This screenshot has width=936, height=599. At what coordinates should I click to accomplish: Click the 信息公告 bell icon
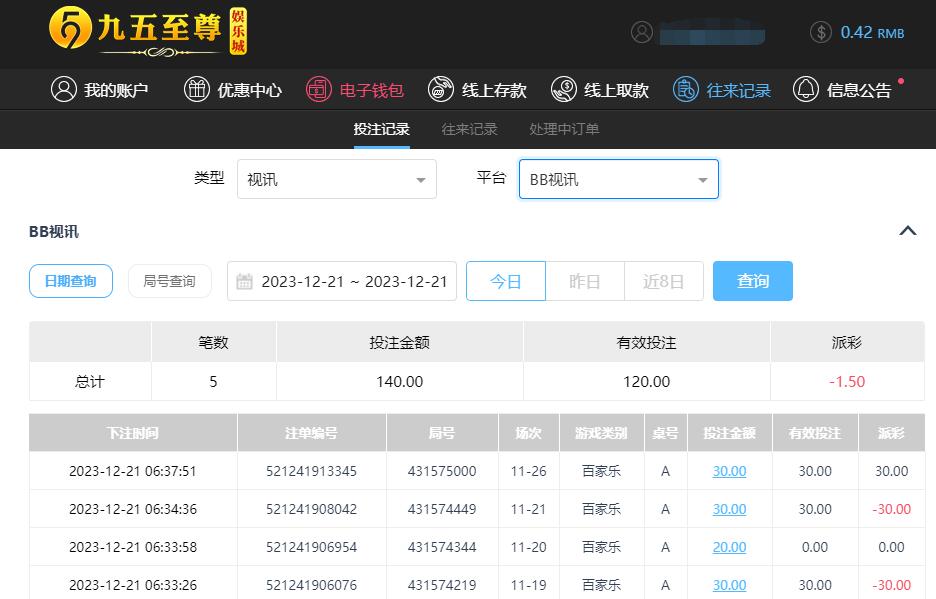coord(806,90)
